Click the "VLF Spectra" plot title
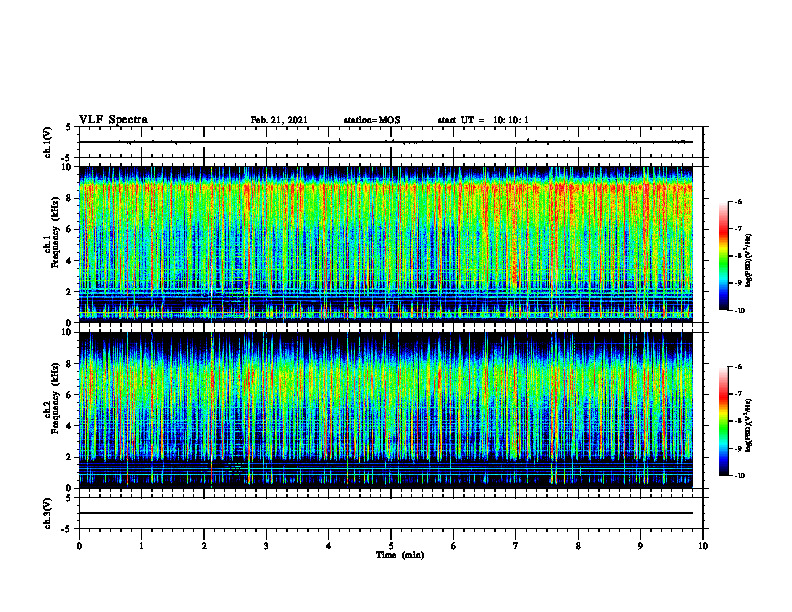The width and height of the screenshot is (792, 612). [113, 120]
